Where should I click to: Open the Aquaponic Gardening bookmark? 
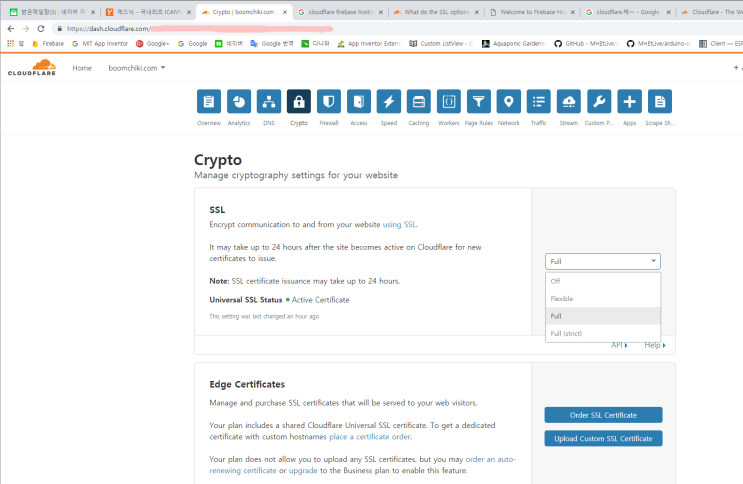(514, 44)
